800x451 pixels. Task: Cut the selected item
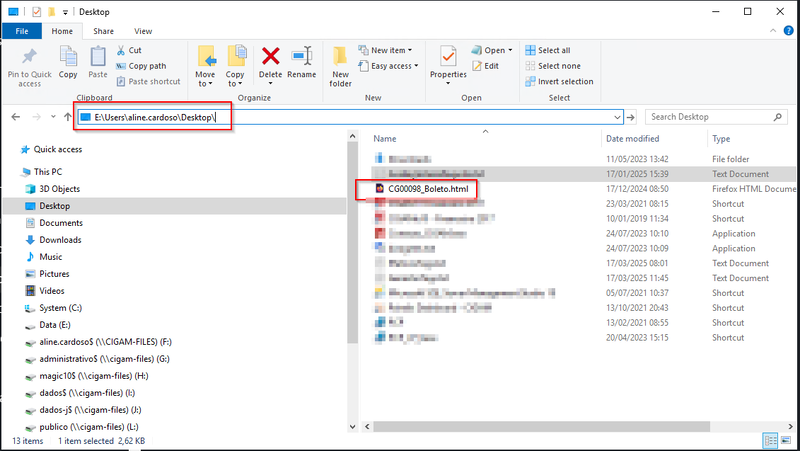coord(129,50)
